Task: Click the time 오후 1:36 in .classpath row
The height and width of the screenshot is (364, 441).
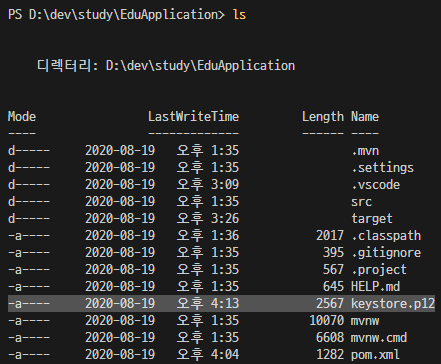Action: (x=208, y=236)
